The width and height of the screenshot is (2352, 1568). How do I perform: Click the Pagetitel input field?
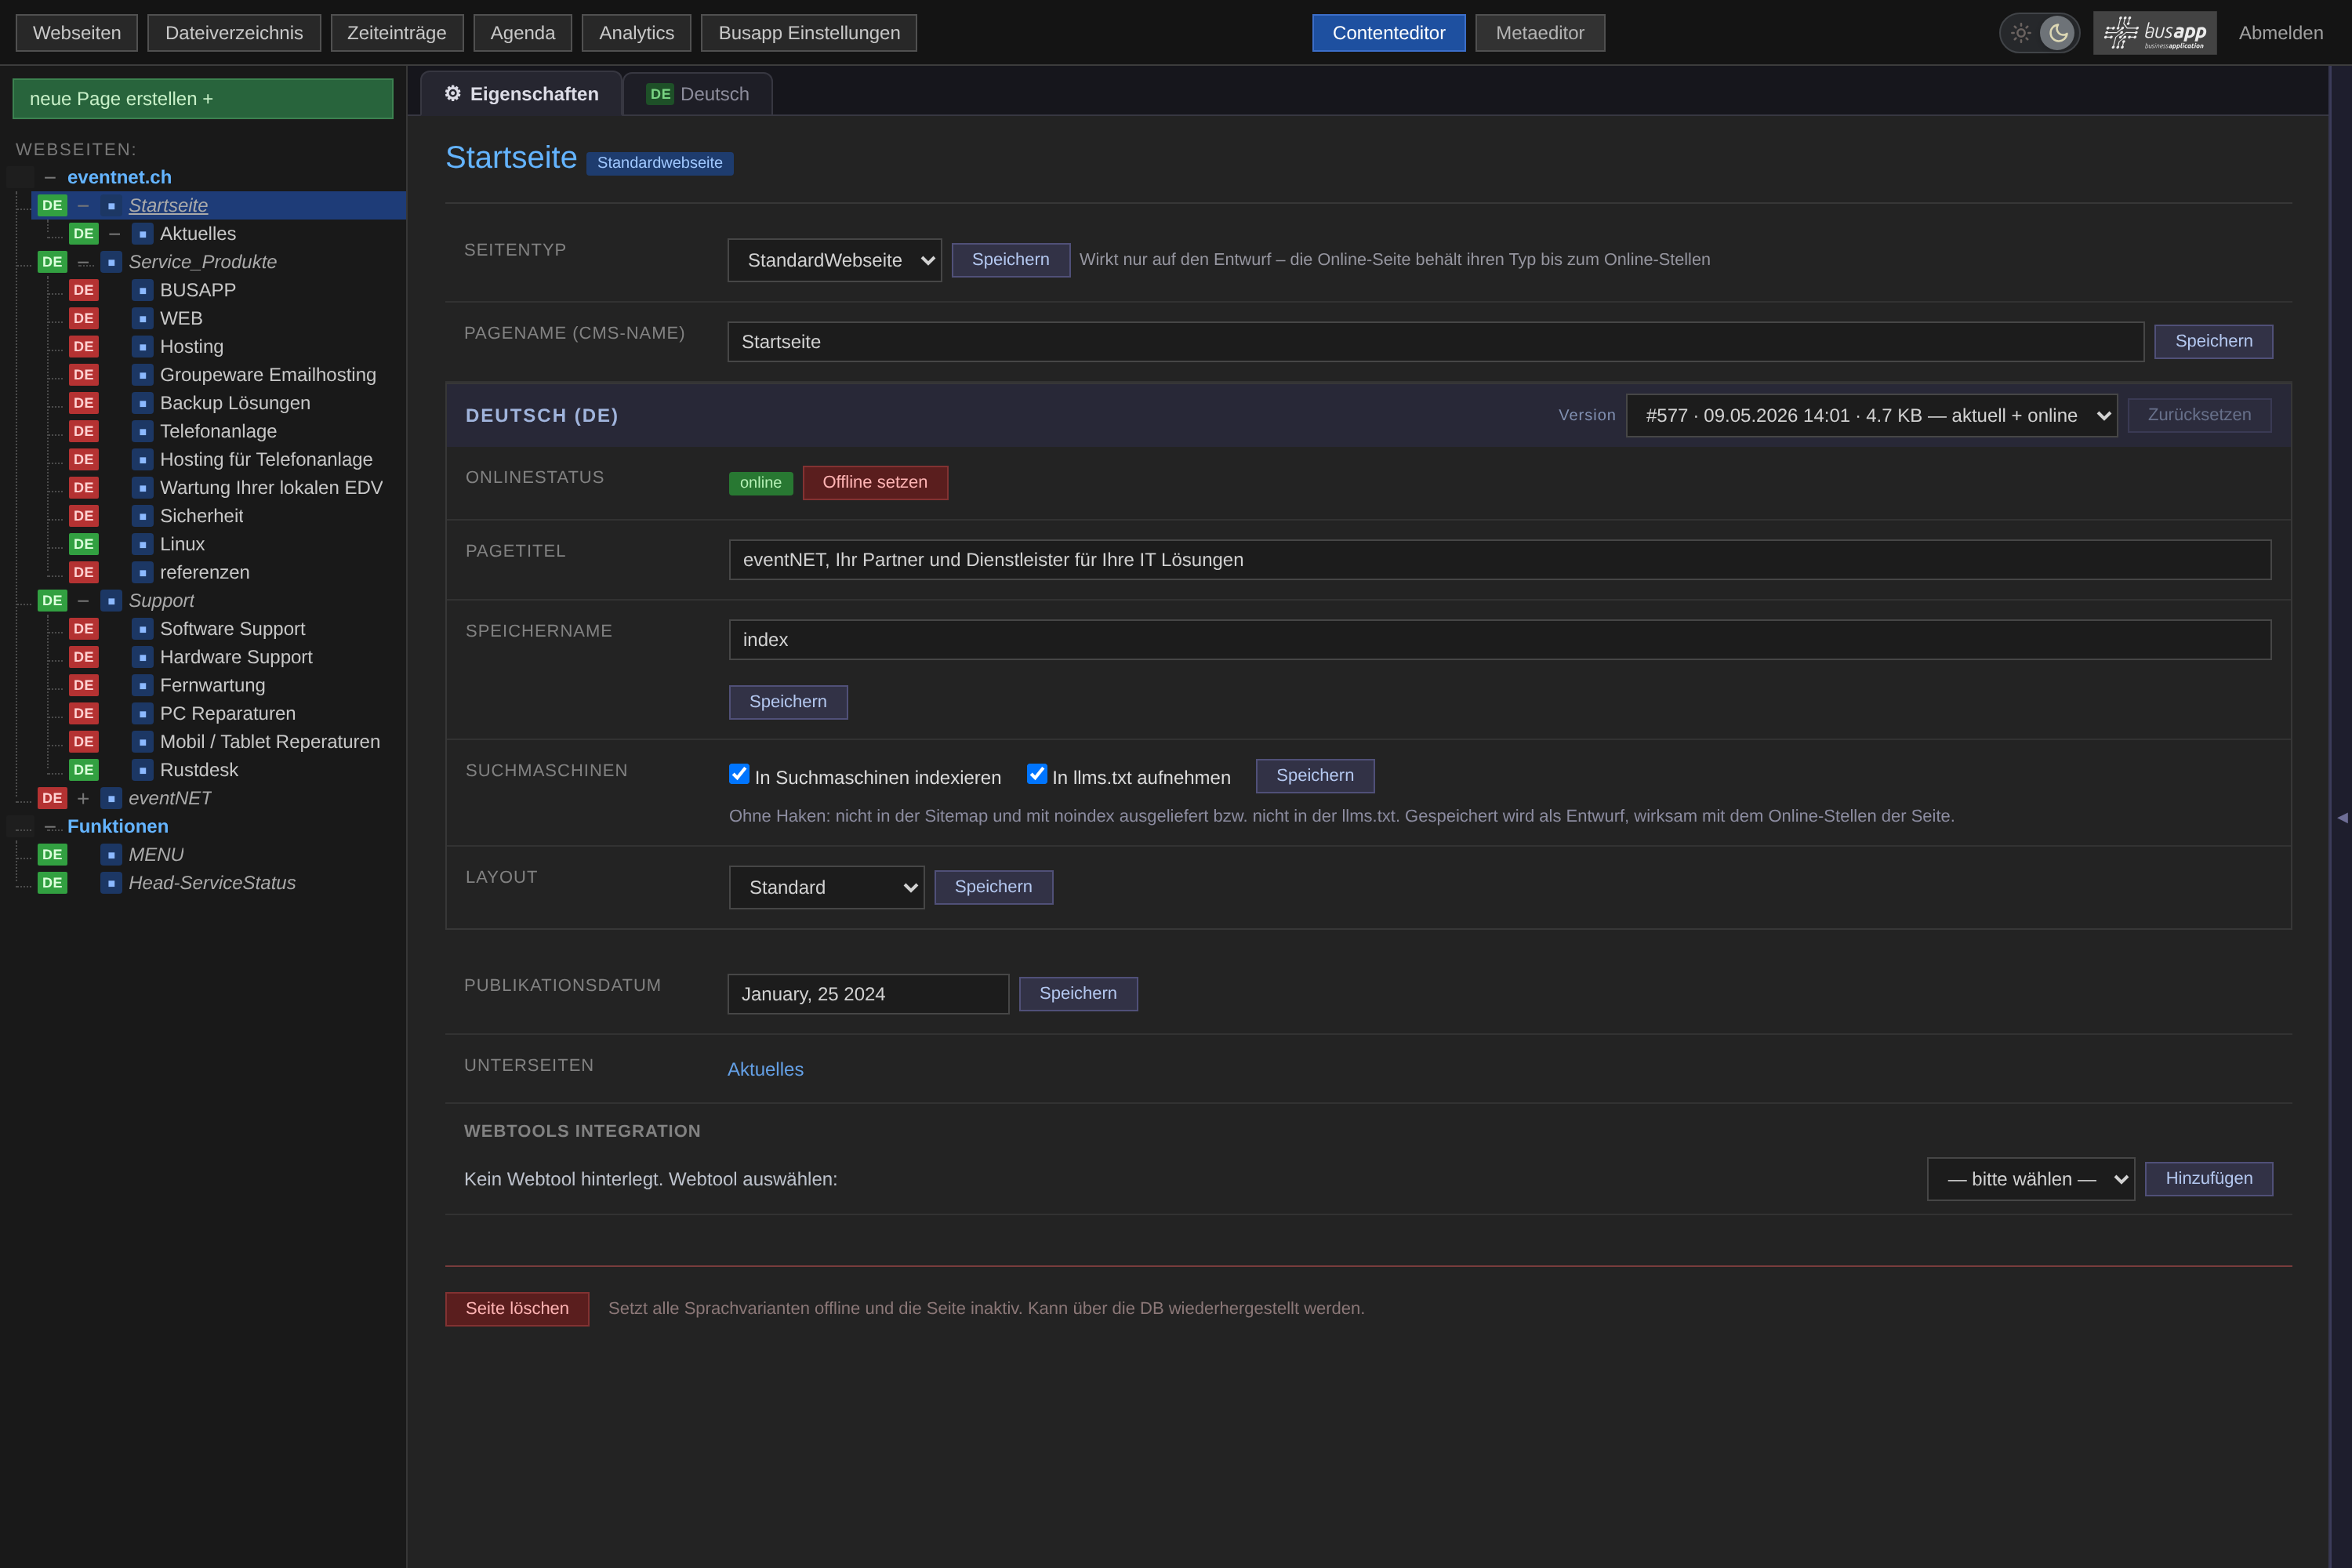pyautogui.click(x=1500, y=560)
